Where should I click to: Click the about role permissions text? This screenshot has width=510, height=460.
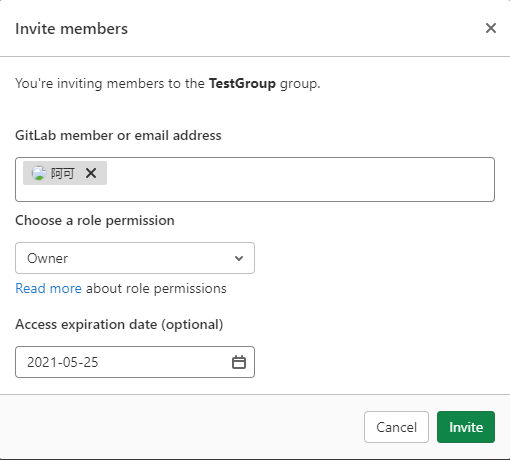[156, 288]
